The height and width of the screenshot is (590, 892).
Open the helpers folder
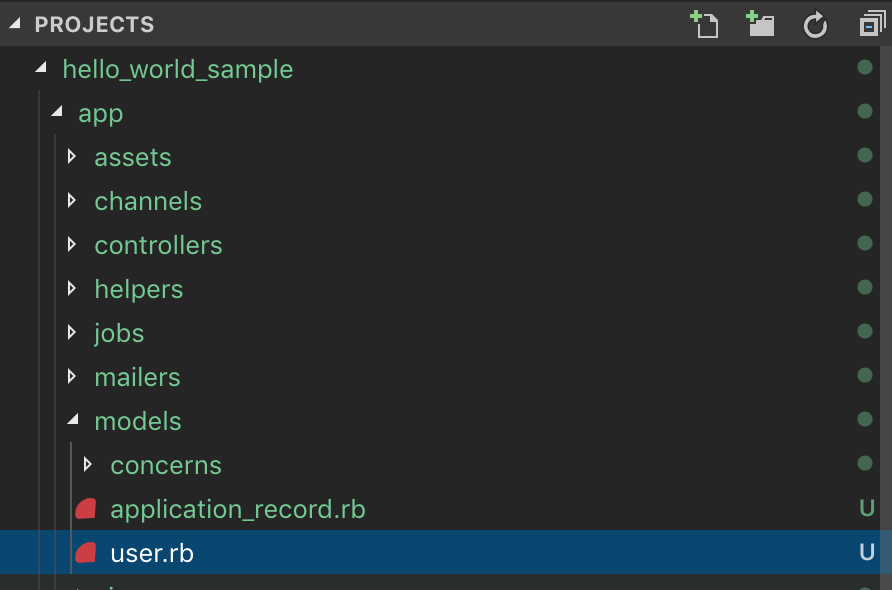(x=139, y=289)
